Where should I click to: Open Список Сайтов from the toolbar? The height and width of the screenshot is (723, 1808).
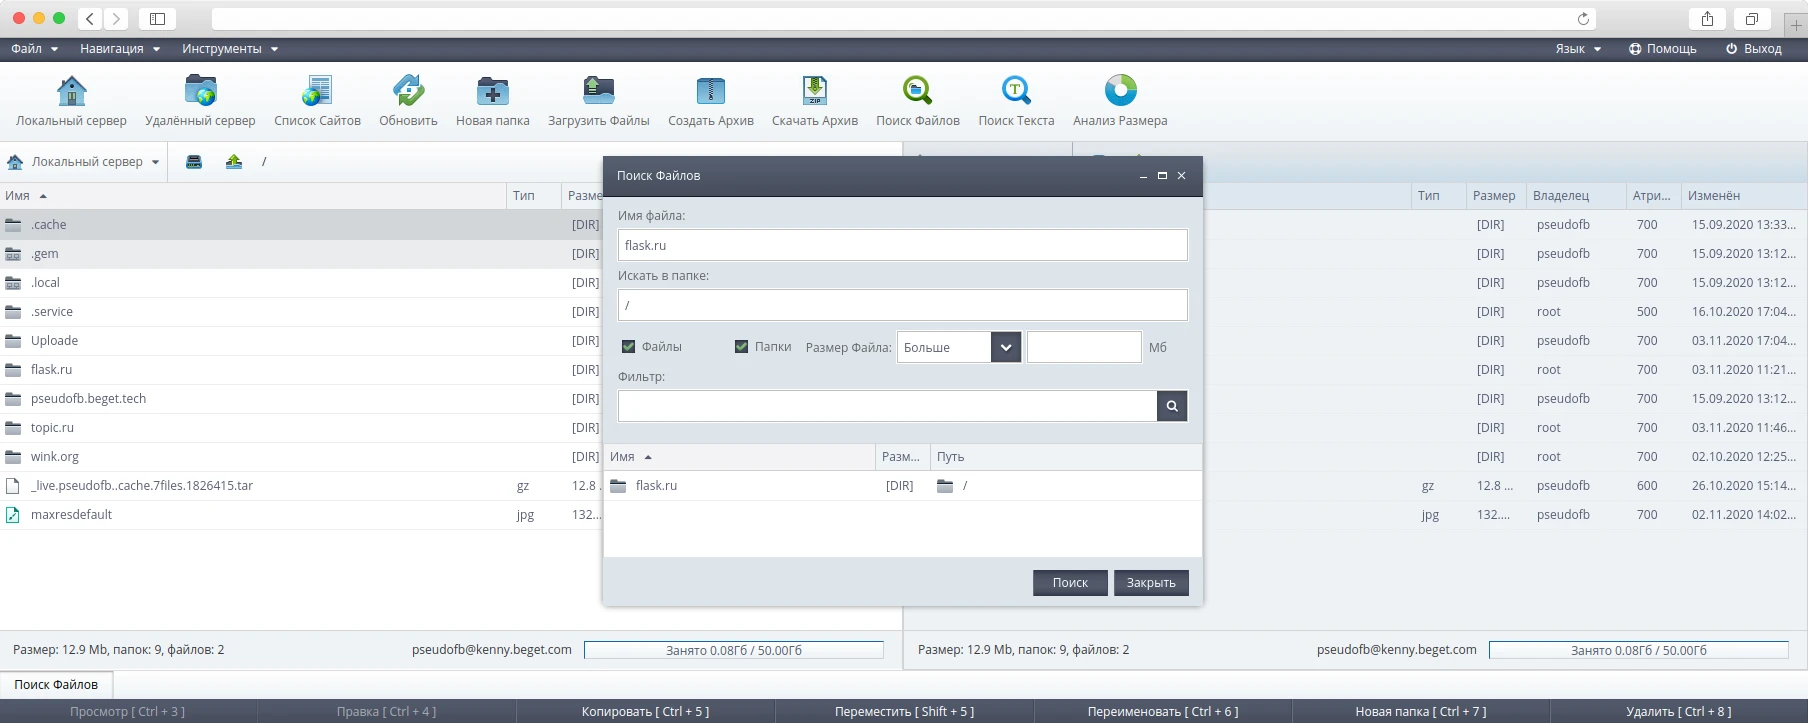(317, 92)
